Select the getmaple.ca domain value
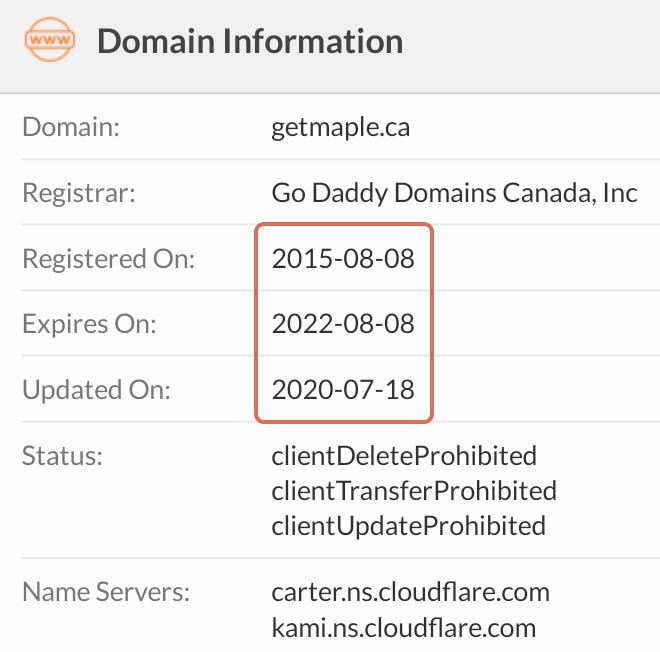Viewport: 660px width, 652px height. (x=341, y=127)
